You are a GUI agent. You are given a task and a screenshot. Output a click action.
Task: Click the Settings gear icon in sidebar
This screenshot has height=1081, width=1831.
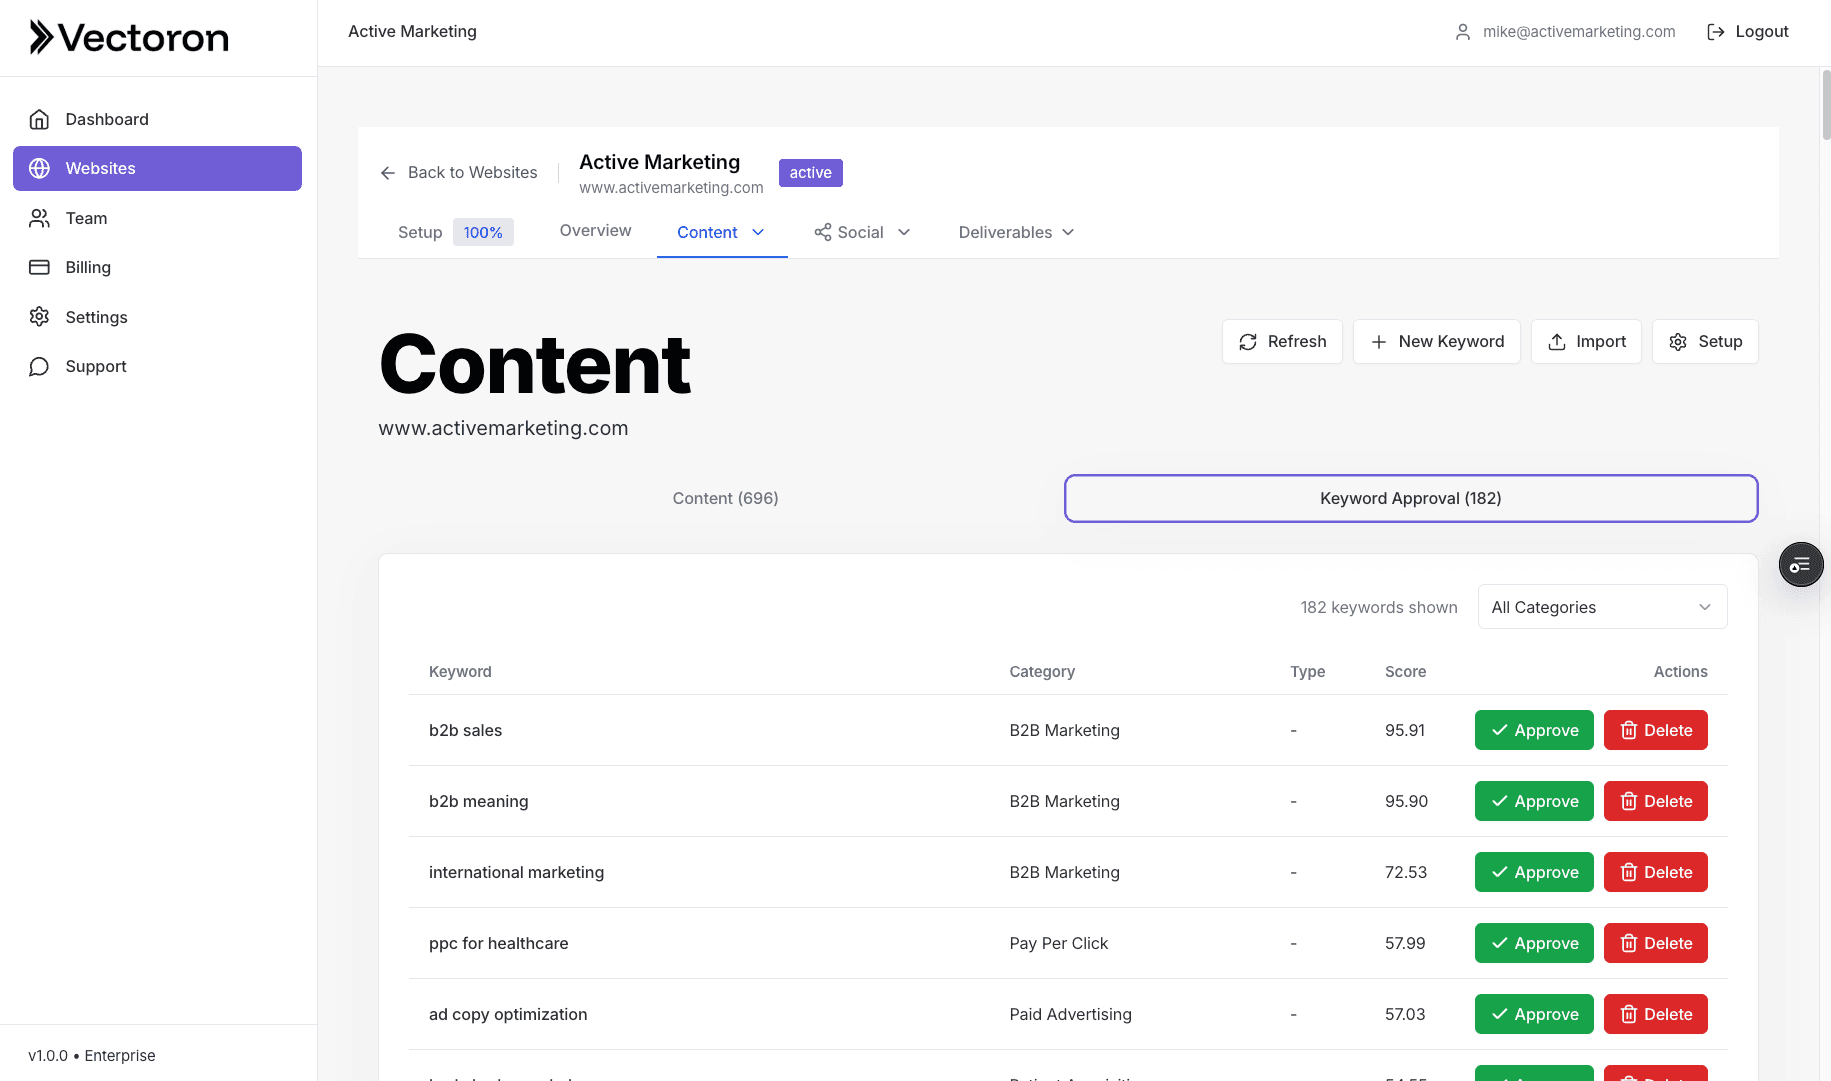coord(40,317)
